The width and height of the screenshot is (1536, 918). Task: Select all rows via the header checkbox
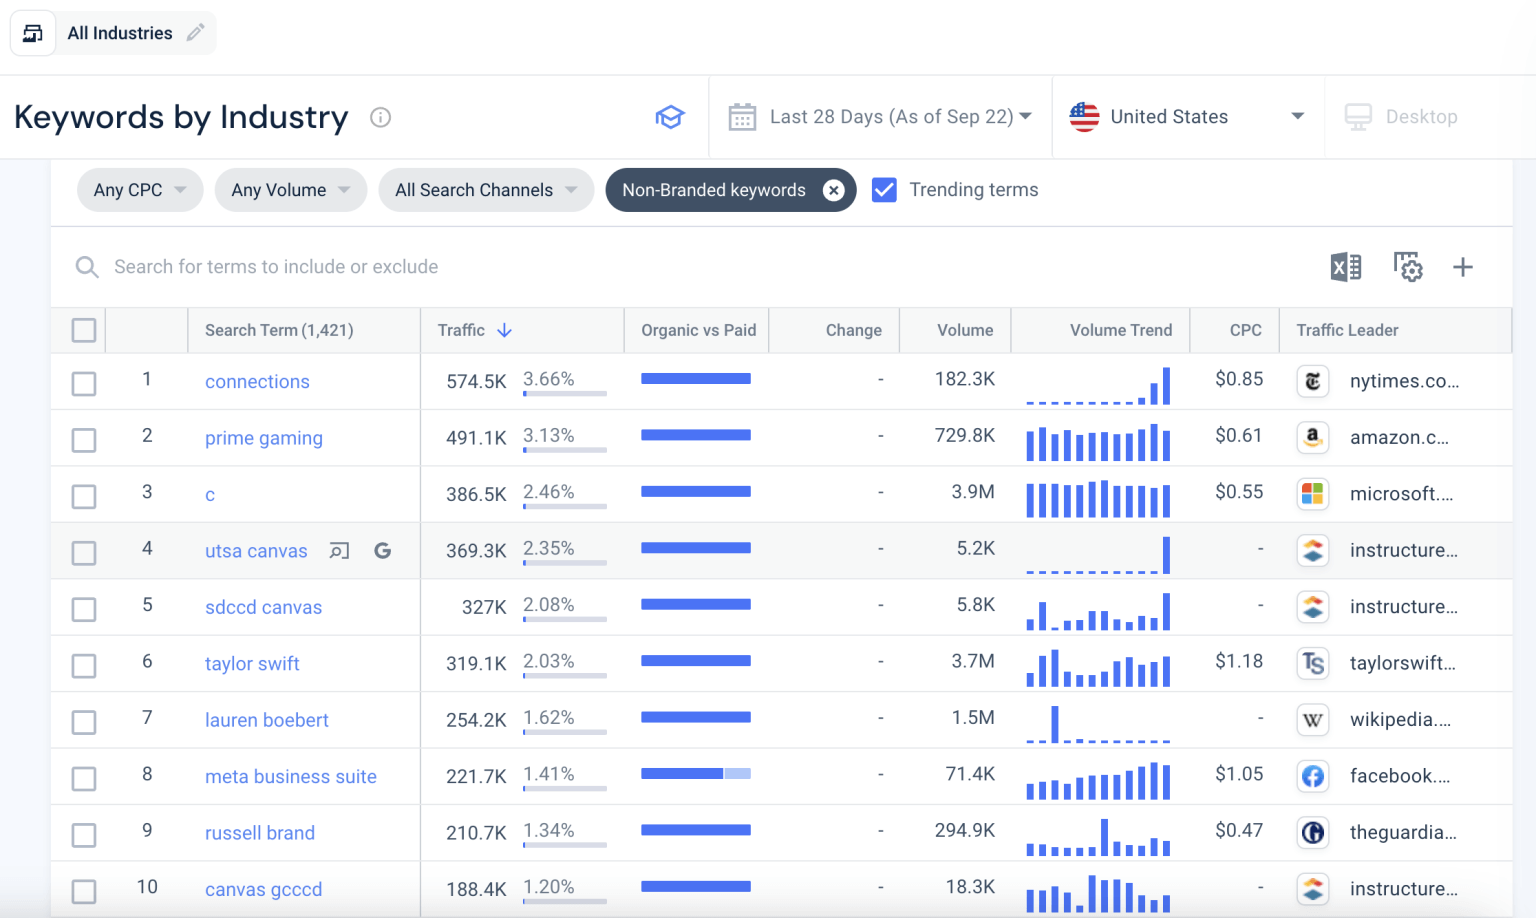tap(83, 330)
